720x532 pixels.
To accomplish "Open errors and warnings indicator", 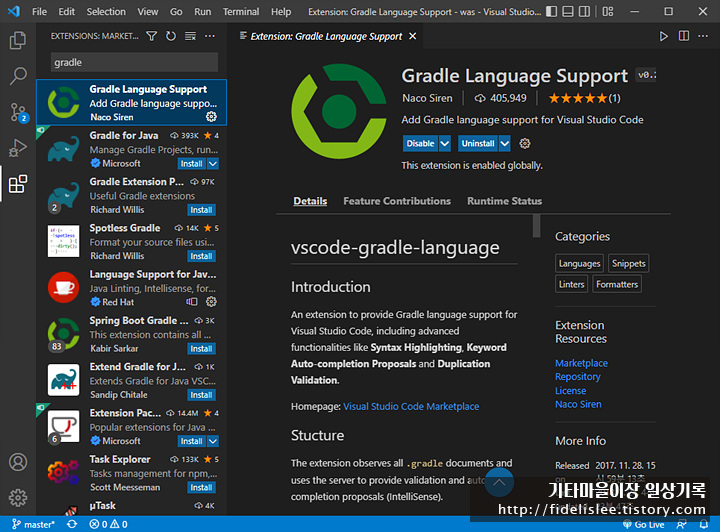I will [x=108, y=524].
